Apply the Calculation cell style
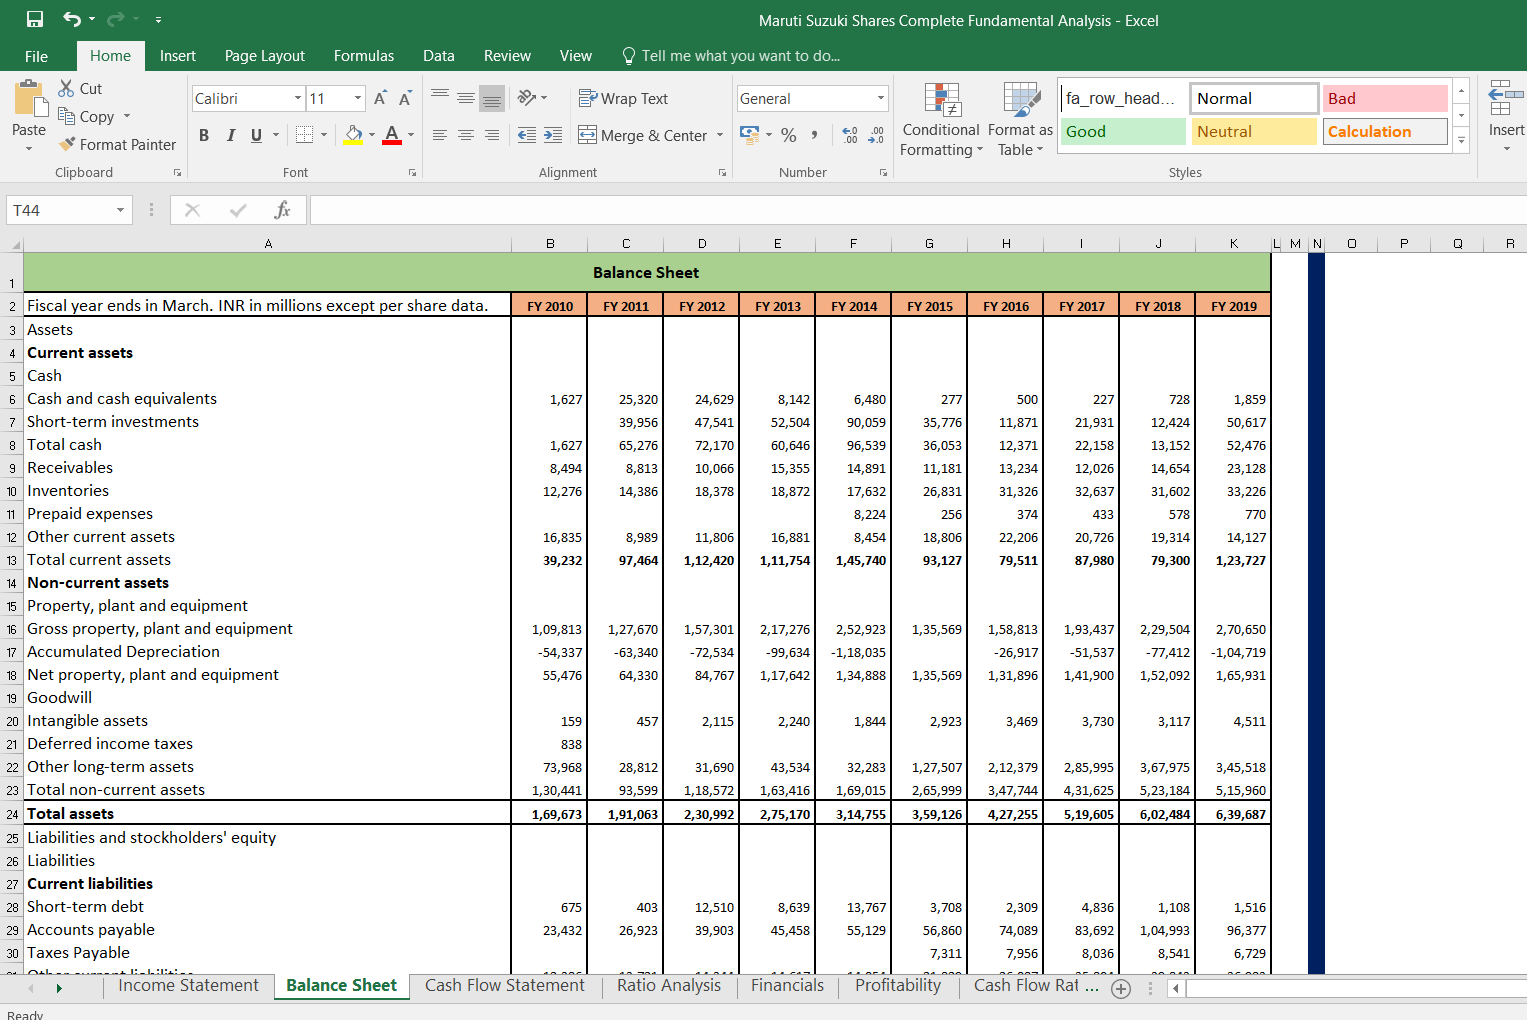 point(1385,131)
